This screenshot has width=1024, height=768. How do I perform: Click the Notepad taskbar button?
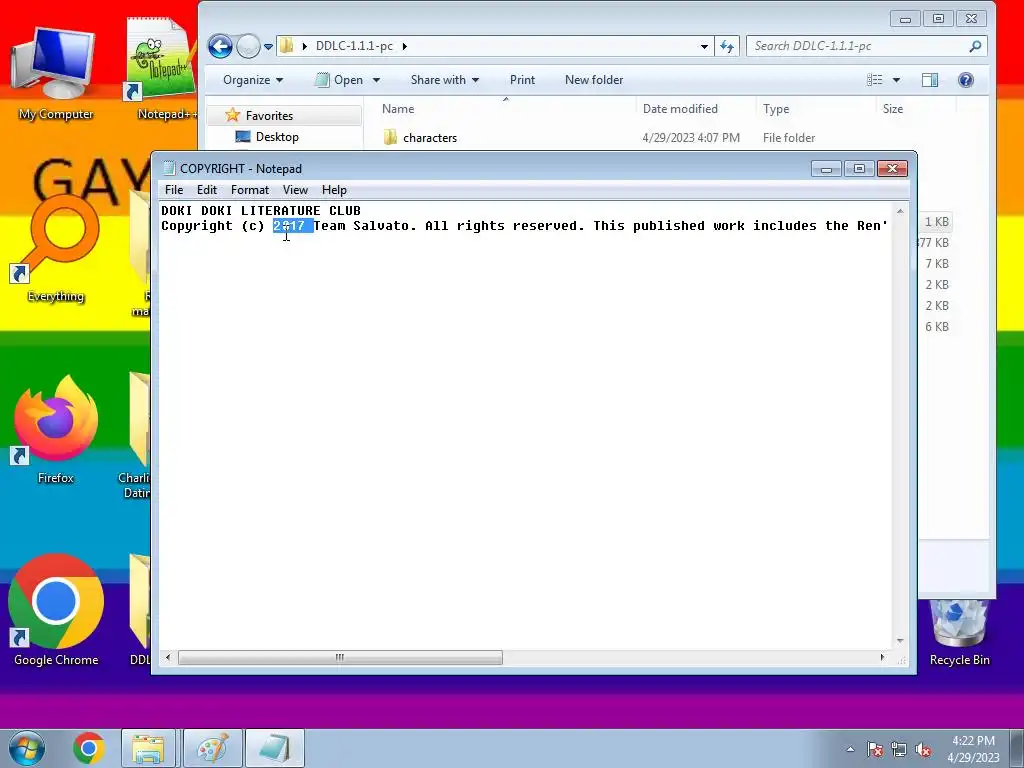[x=275, y=748]
